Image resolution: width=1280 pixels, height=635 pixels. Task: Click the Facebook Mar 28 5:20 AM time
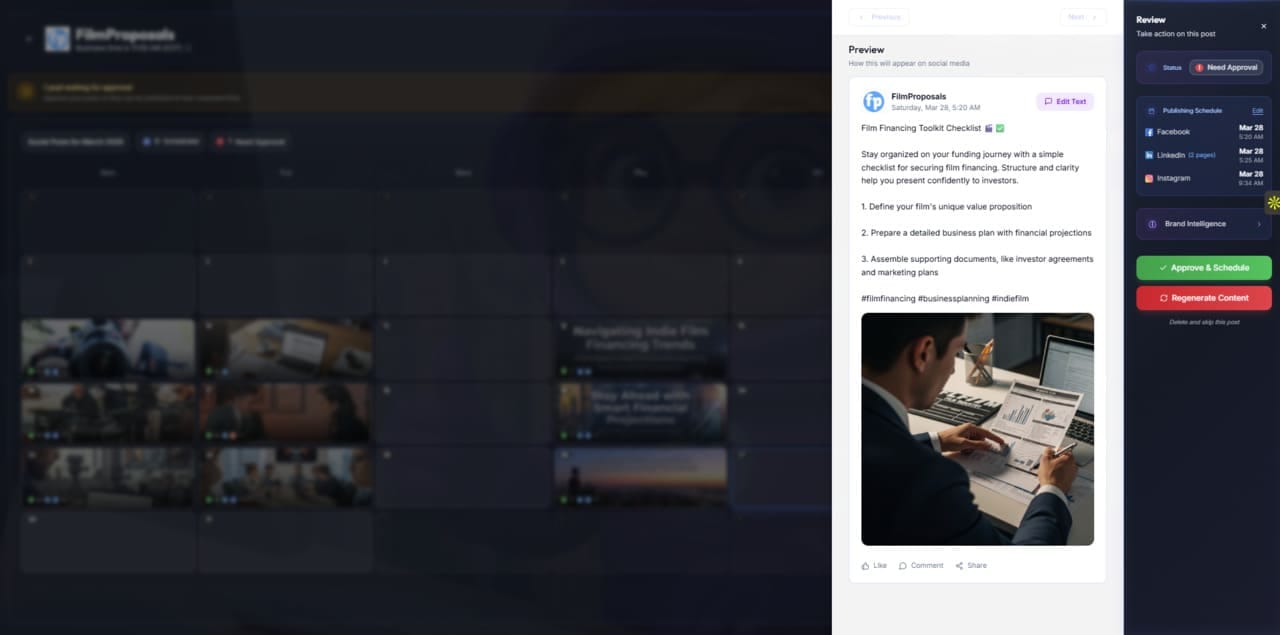click(1250, 132)
